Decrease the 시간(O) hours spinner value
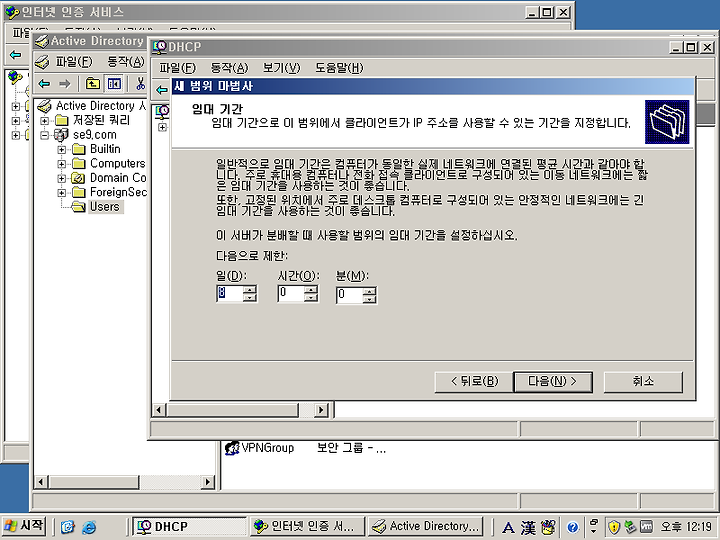 [311, 298]
